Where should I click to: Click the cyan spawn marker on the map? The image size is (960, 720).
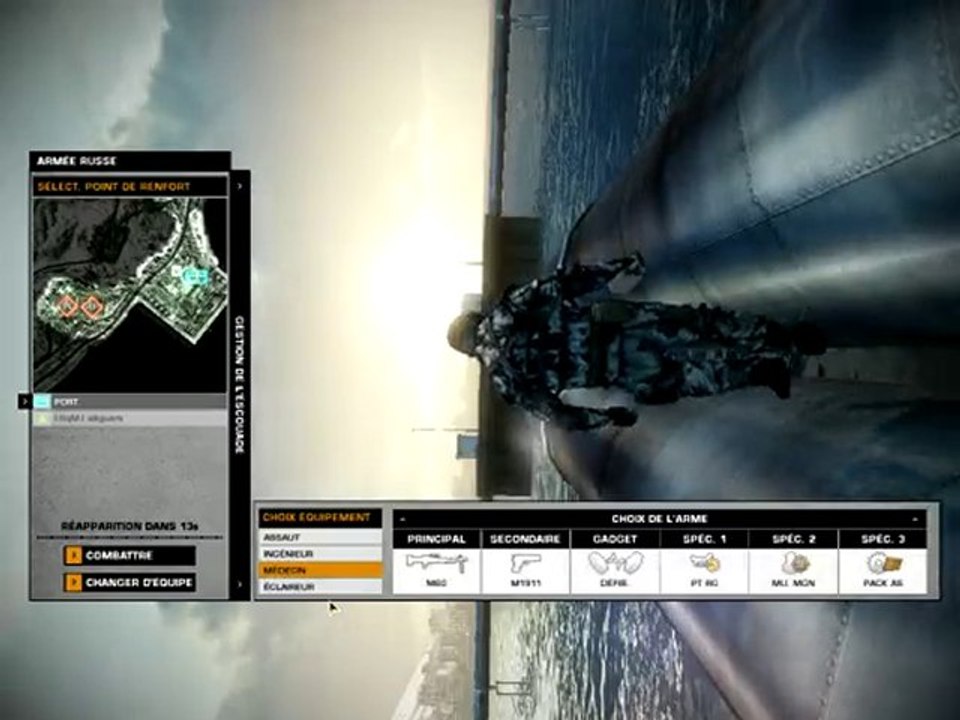195,276
